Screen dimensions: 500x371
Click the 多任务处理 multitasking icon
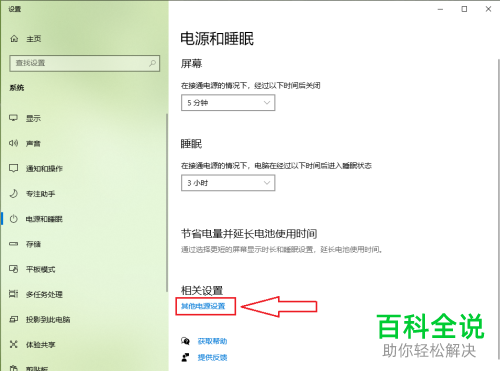tap(13, 294)
